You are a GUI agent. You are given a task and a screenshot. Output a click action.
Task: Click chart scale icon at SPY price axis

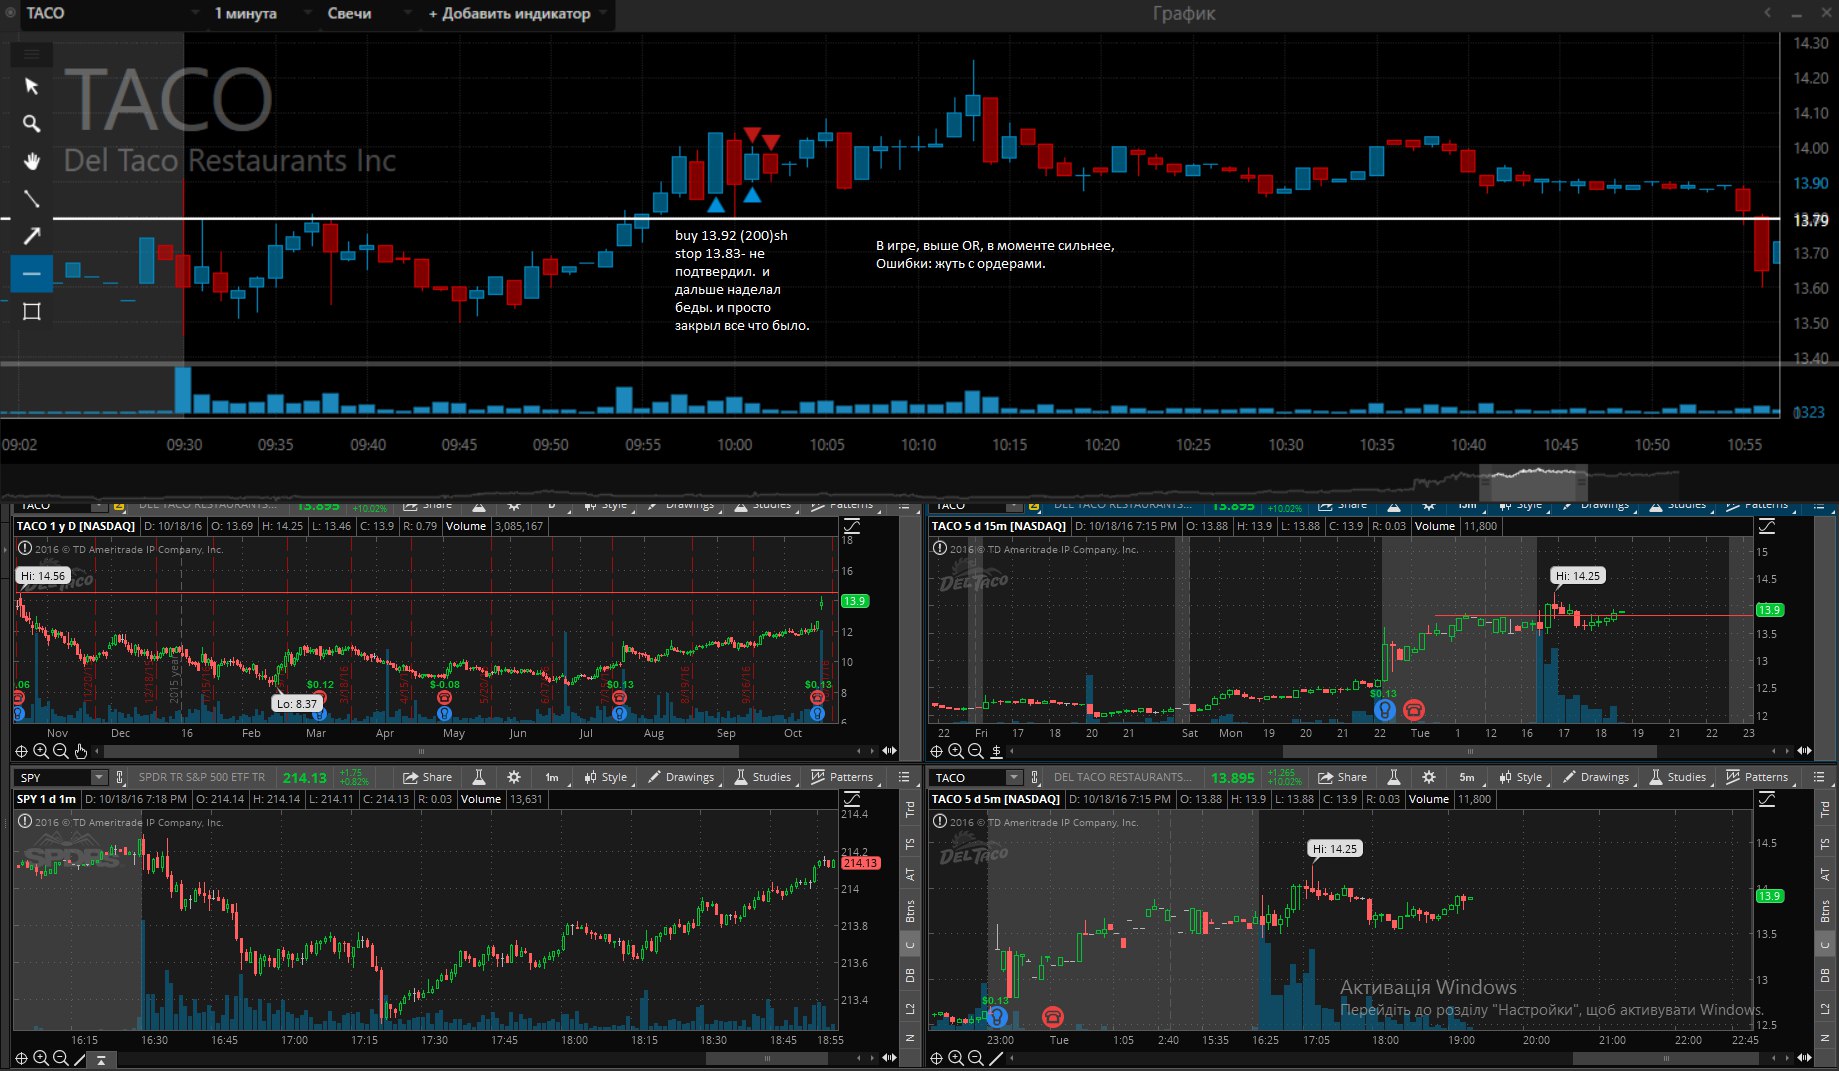[x=852, y=799]
